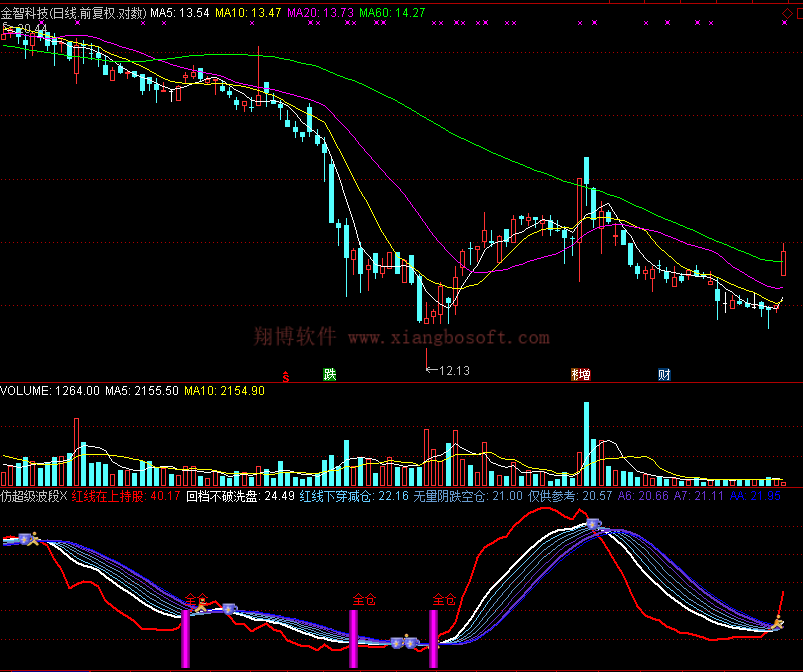
Task: Click the 红线下穿减仓: 22.16 label
Action: (354, 496)
